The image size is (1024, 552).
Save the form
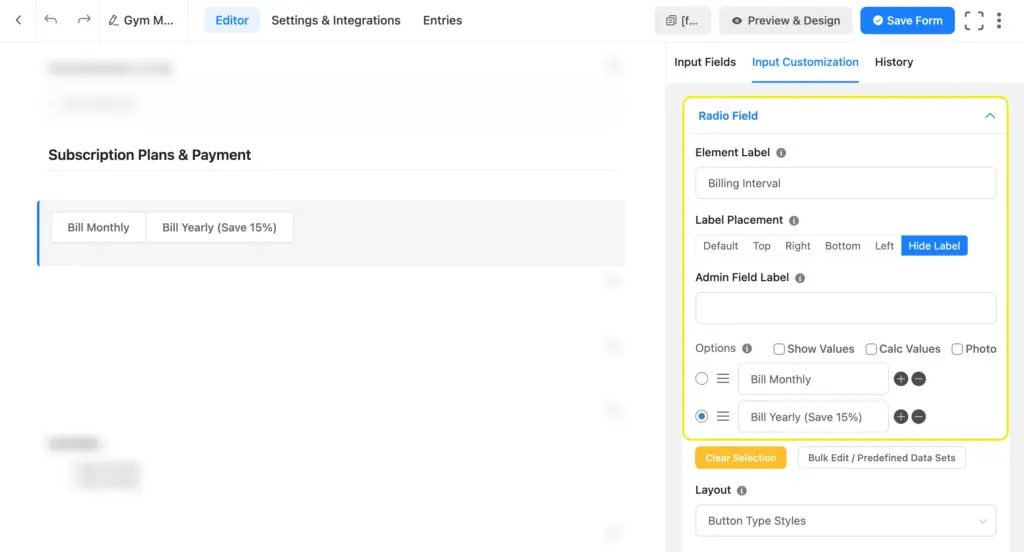click(x=907, y=20)
